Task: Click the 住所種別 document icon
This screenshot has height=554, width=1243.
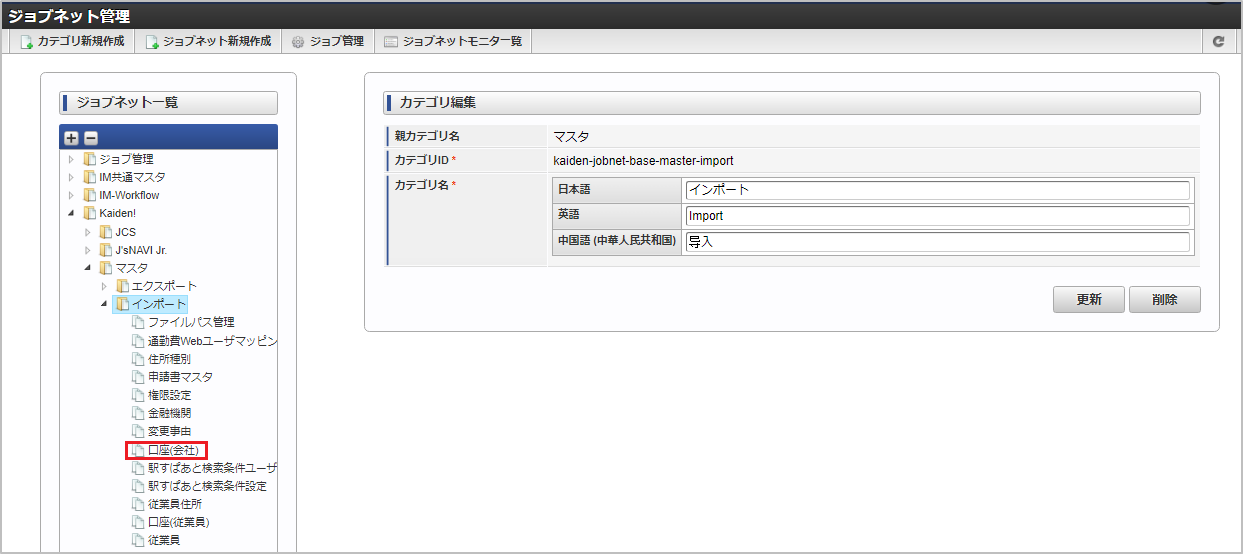Action: click(139, 359)
